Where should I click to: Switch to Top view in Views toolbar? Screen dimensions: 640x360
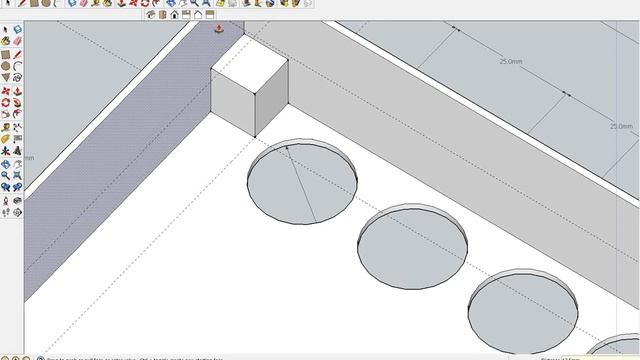(162, 15)
